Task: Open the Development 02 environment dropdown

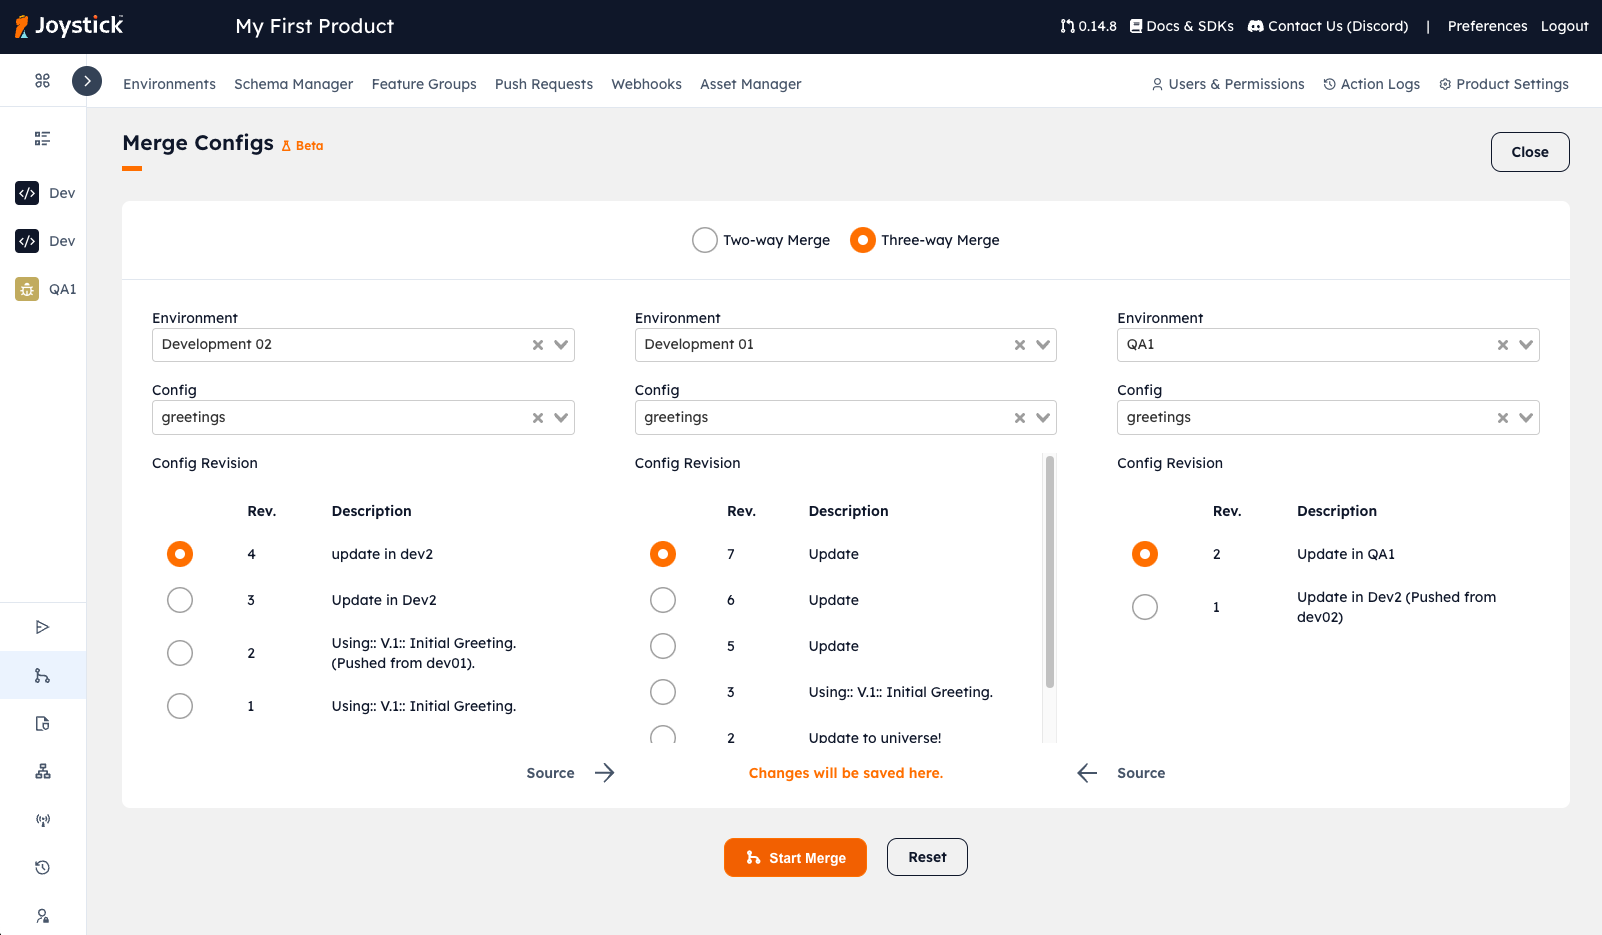Action: [x=561, y=345]
